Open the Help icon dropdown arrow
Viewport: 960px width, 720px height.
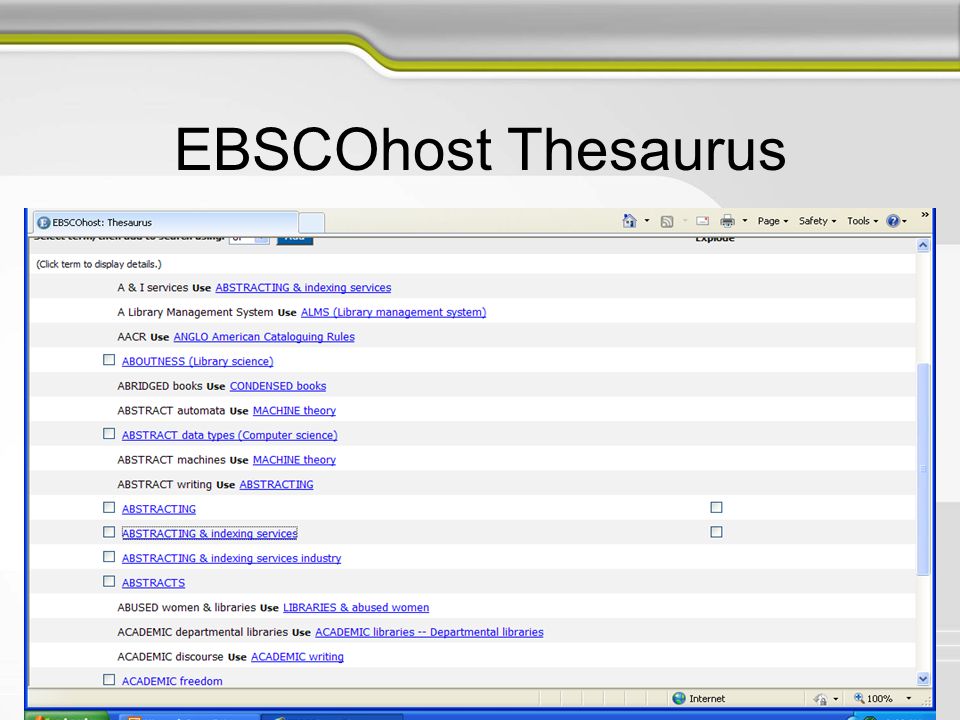(x=904, y=222)
